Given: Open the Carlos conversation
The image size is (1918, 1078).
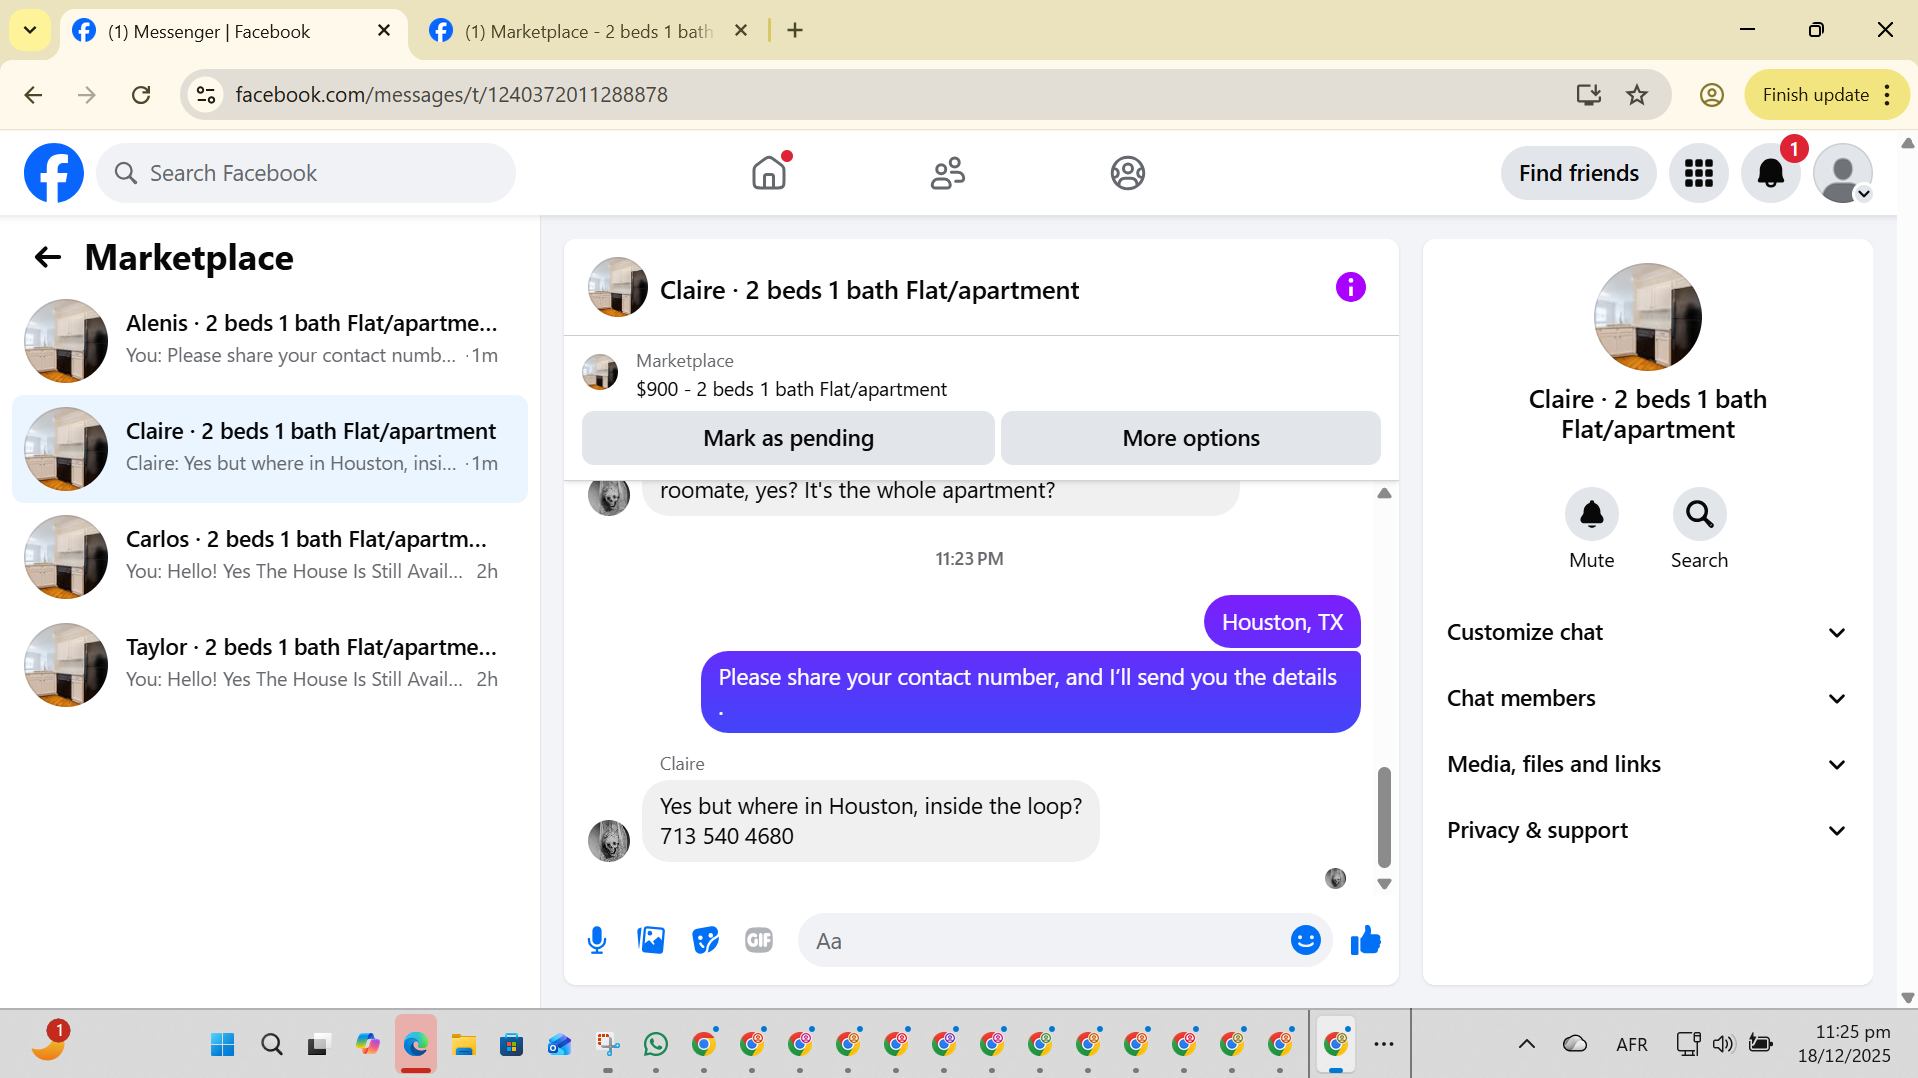Looking at the screenshot, I should point(270,557).
